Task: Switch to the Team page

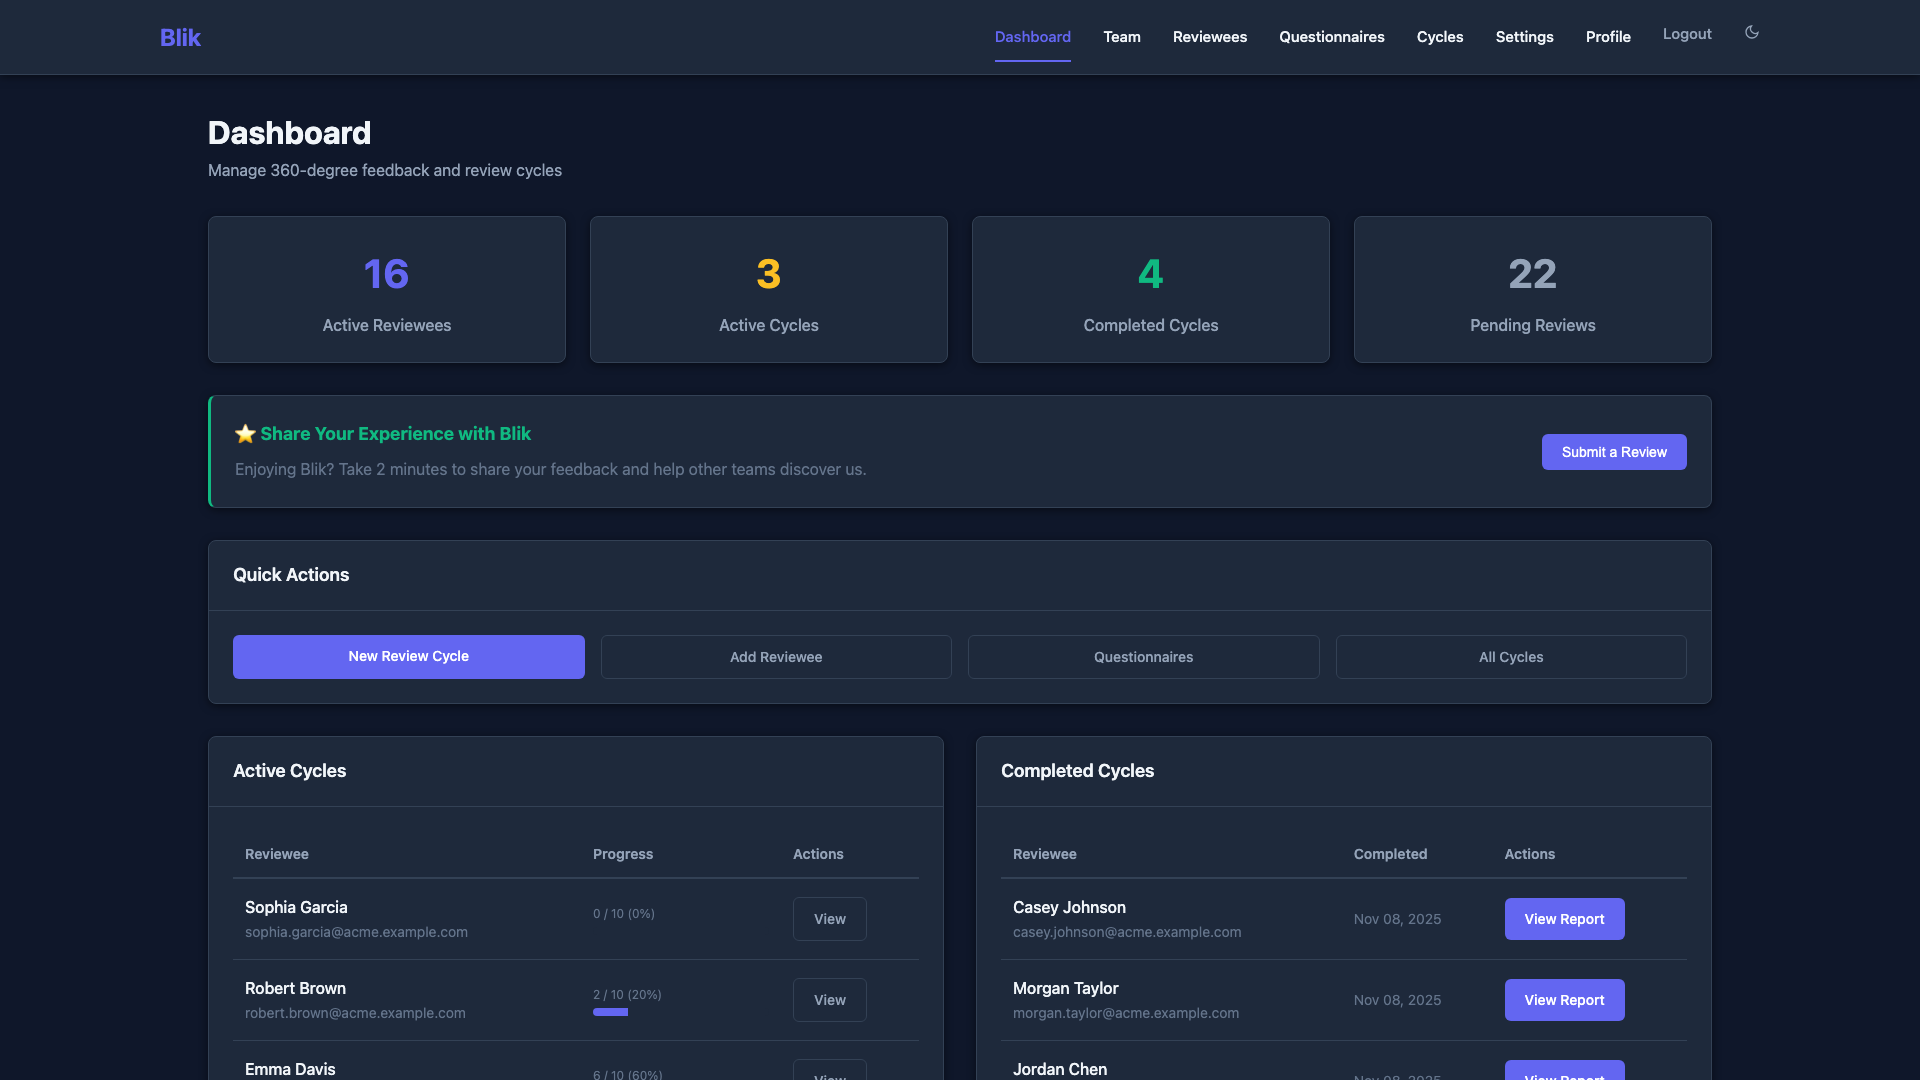Action: (x=1121, y=37)
